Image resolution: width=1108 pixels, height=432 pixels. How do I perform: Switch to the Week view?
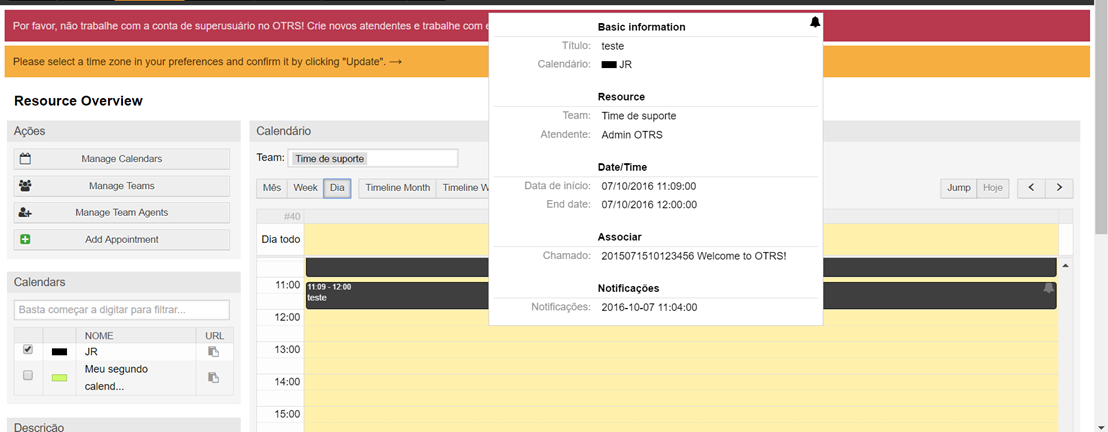click(x=305, y=188)
